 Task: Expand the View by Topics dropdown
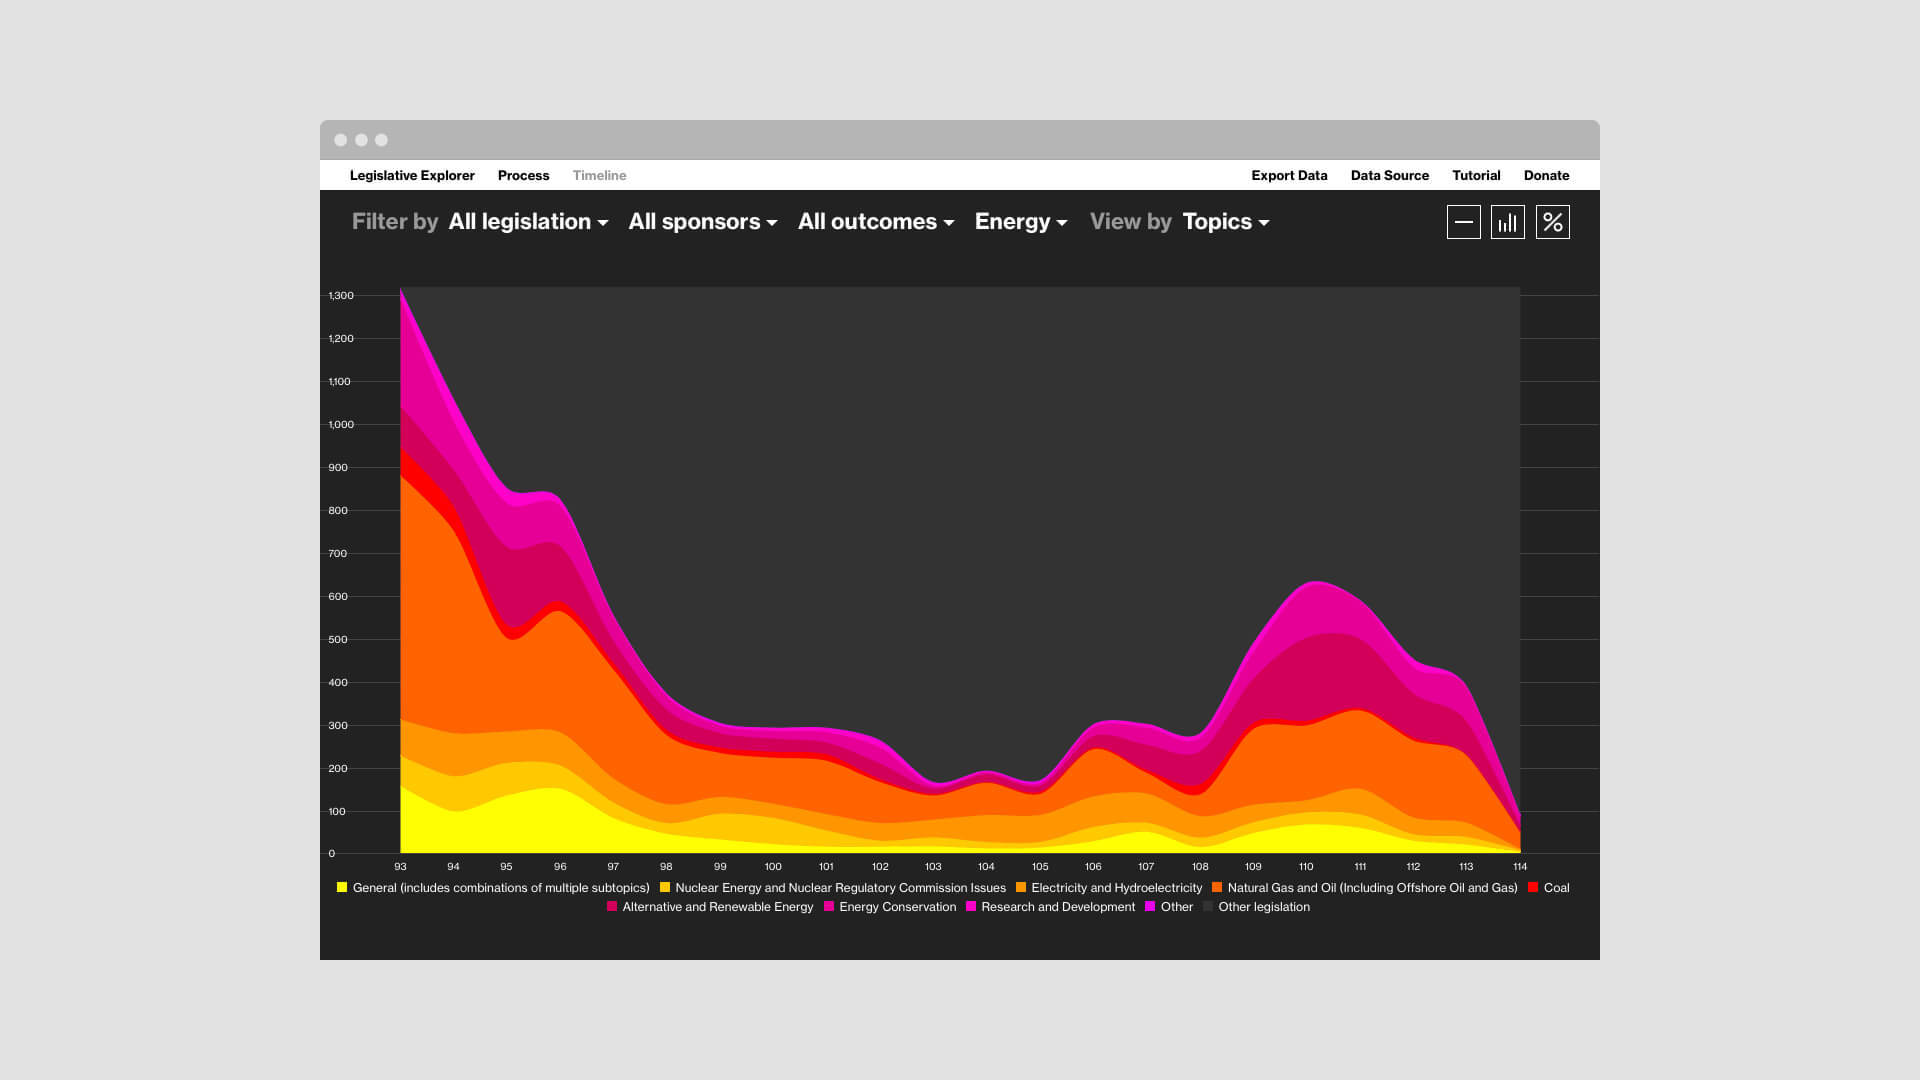pyautogui.click(x=1226, y=222)
